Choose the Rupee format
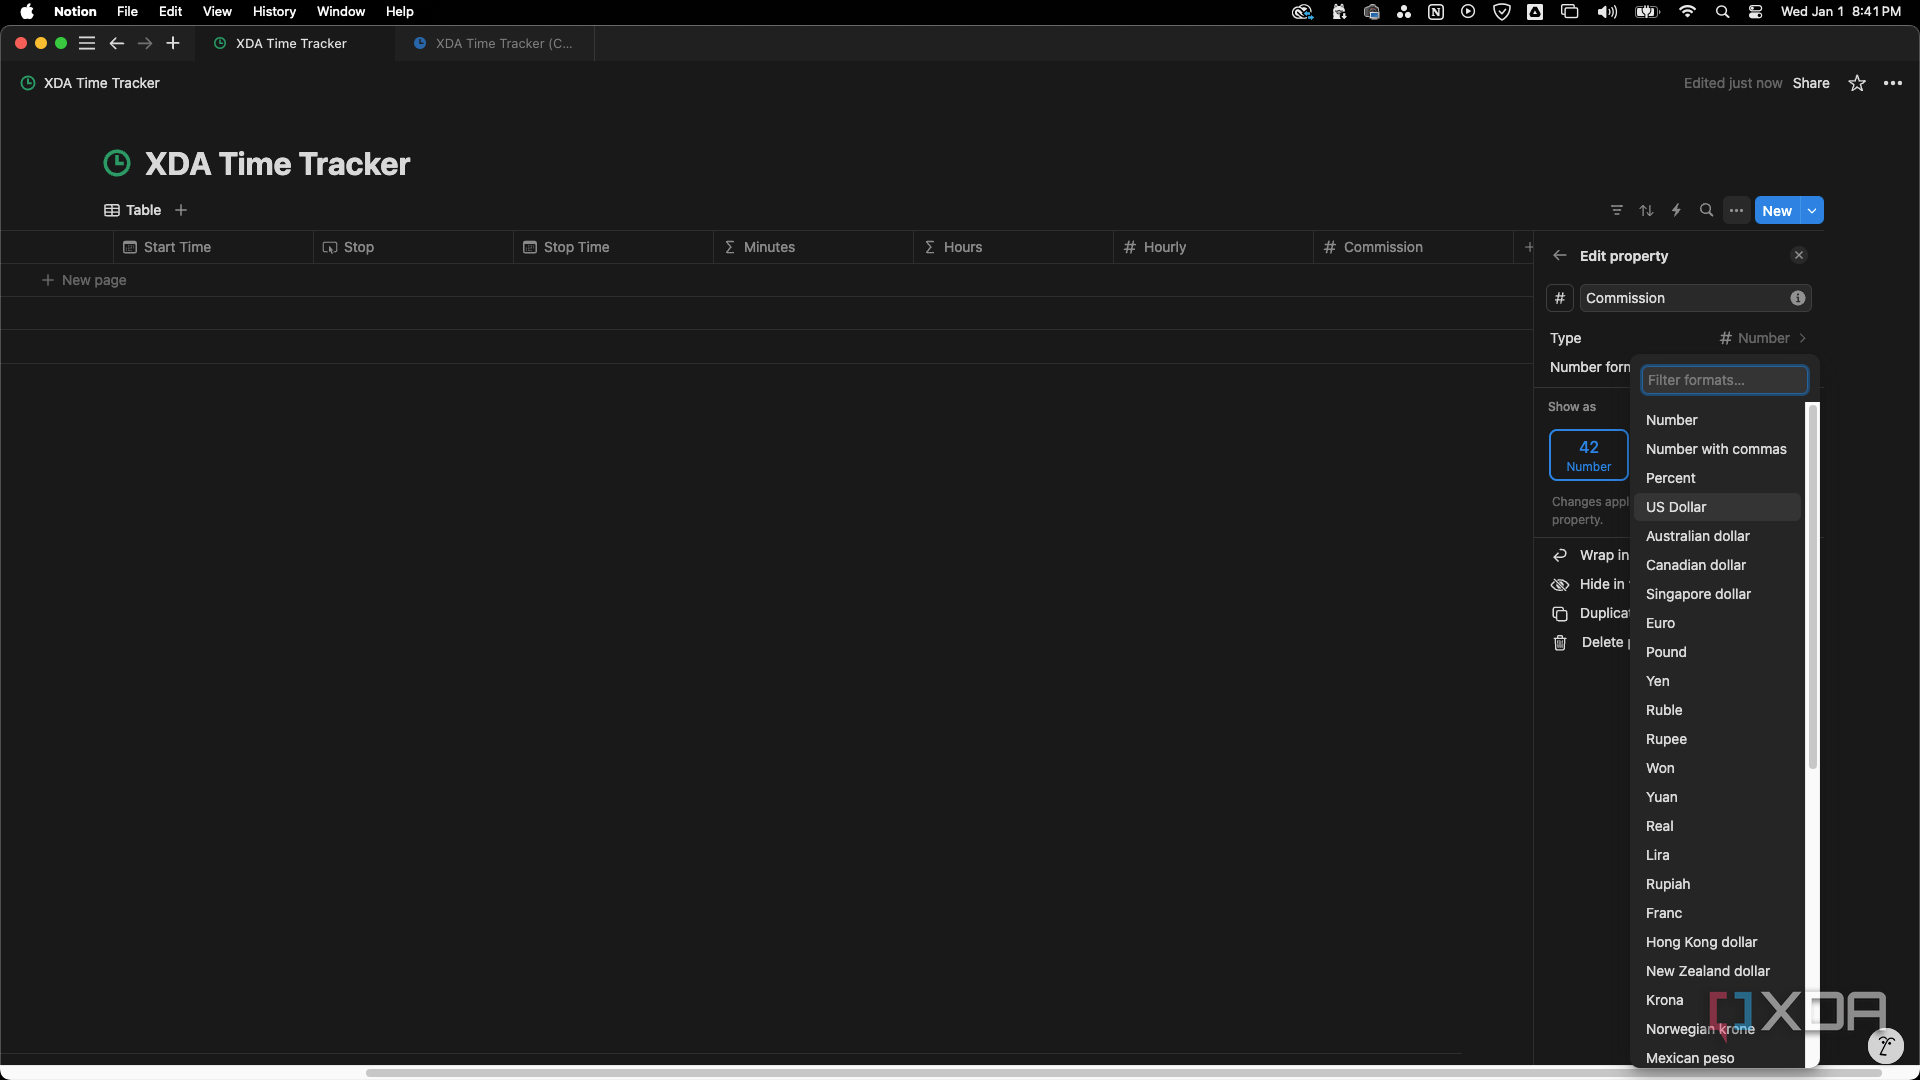The height and width of the screenshot is (1080, 1920). tap(1717, 739)
